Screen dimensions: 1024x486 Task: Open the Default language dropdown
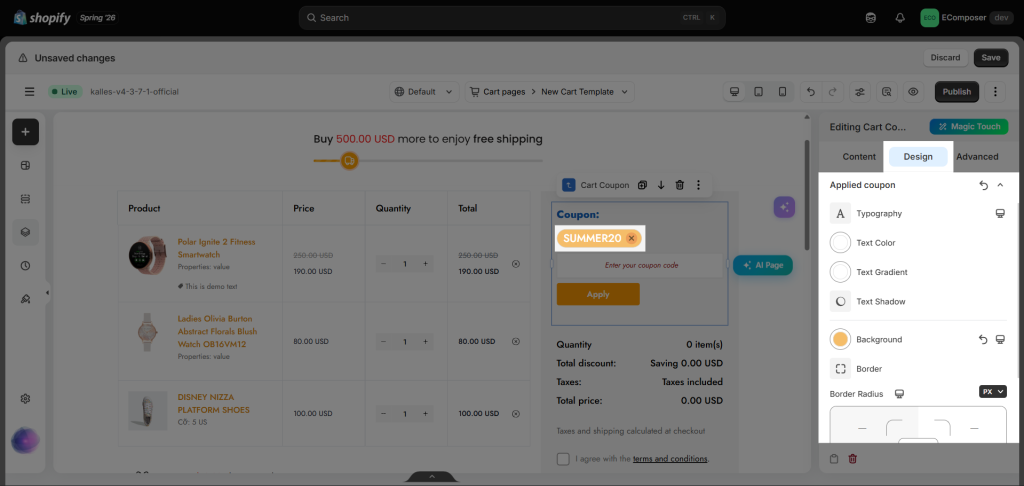point(424,92)
